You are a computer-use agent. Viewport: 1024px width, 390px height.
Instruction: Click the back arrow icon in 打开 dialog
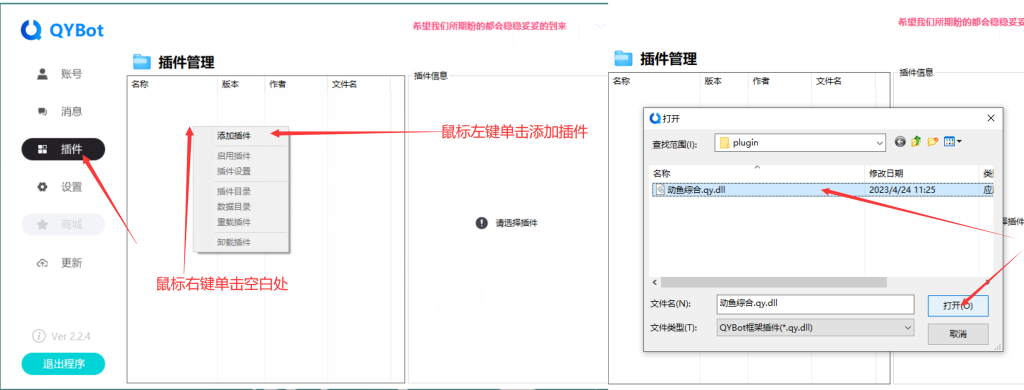[x=901, y=141]
